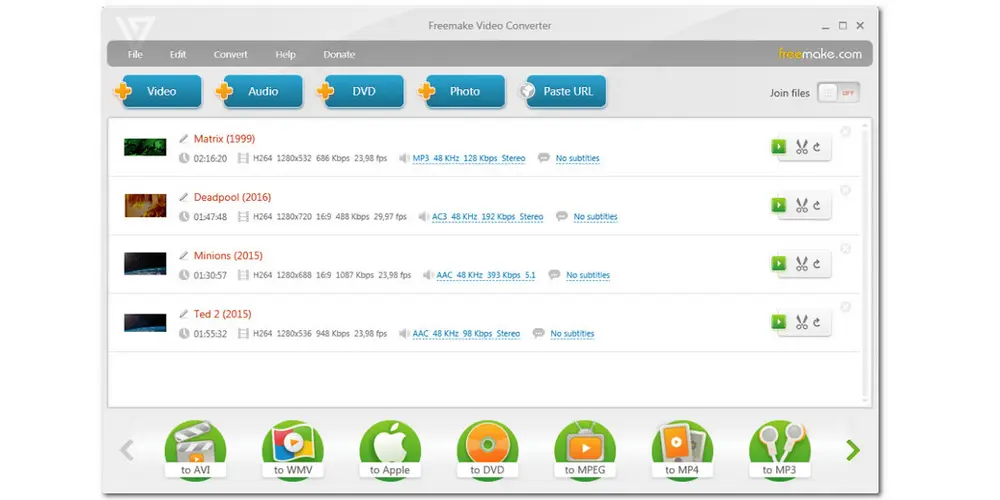Screen dimensions: 1000x500
Task: Visit the freemake.com link
Action: coord(818,54)
